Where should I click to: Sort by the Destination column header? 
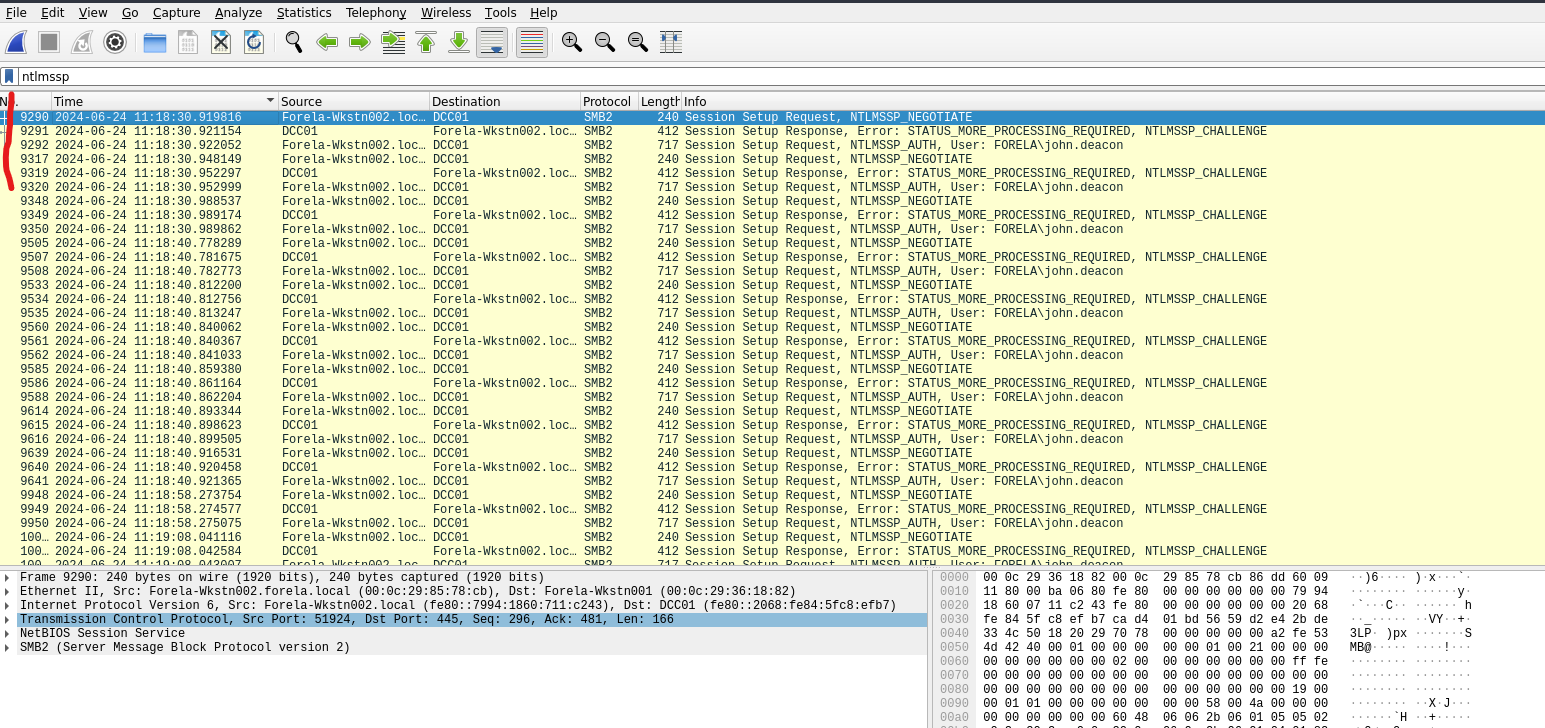pos(505,101)
